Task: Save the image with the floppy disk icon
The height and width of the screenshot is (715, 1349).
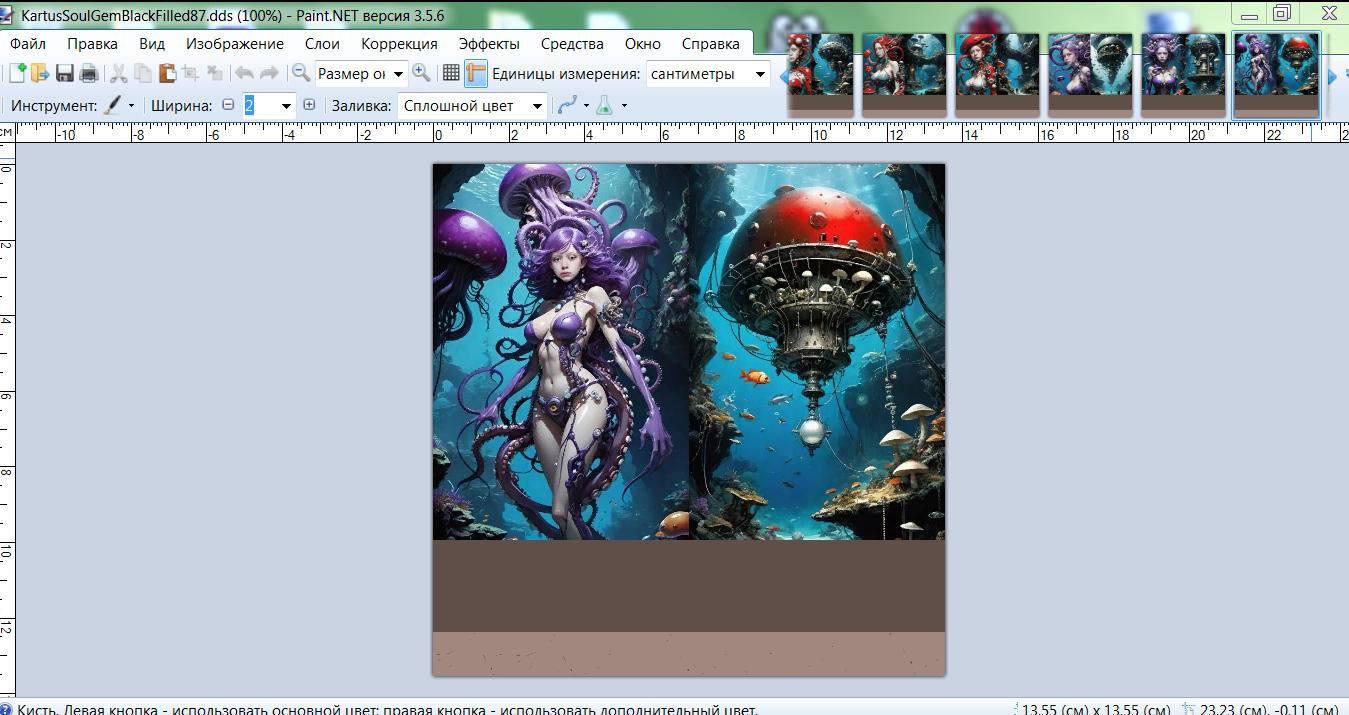Action: pyautogui.click(x=65, y=73)
